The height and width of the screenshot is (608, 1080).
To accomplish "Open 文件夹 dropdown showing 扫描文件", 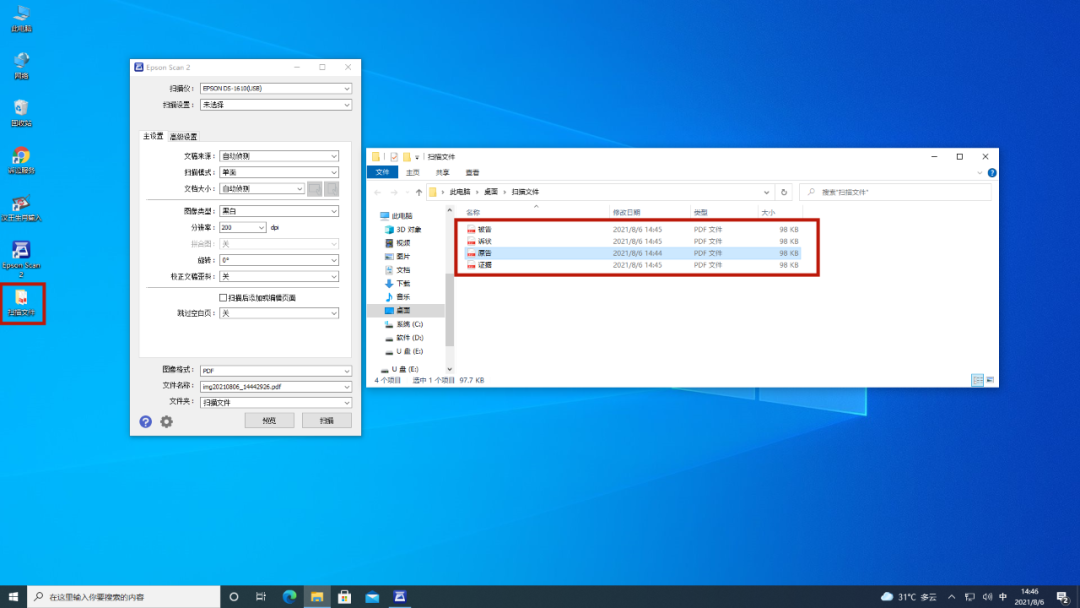I will (276, 403).
